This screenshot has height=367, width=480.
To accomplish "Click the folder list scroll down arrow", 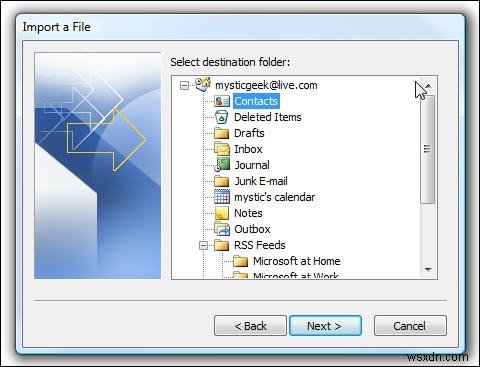I will (428, 269).
